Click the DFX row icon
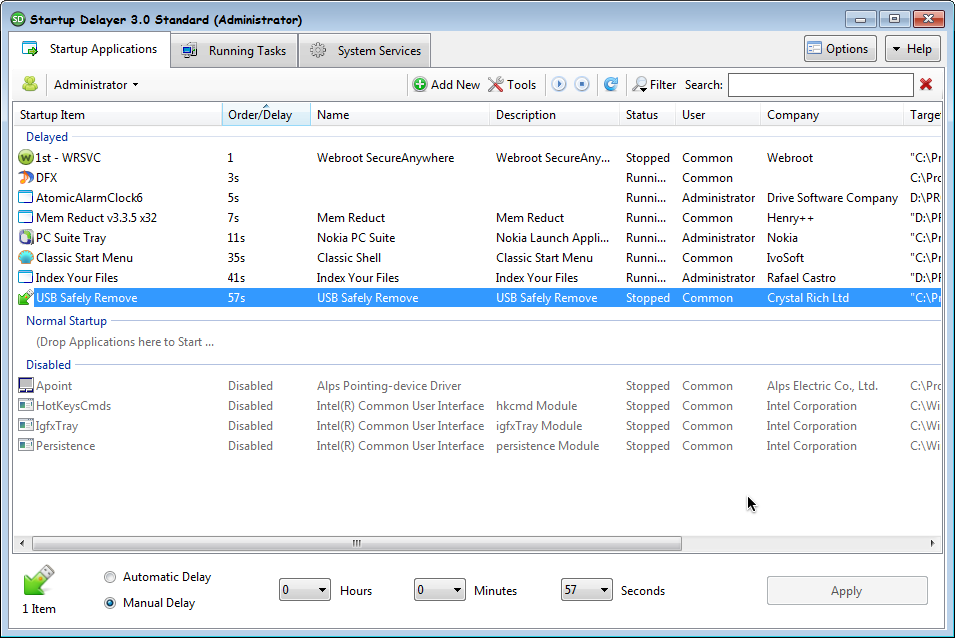Image resolution: width=955 pixels, height=638 pixels. pos(26,177)
